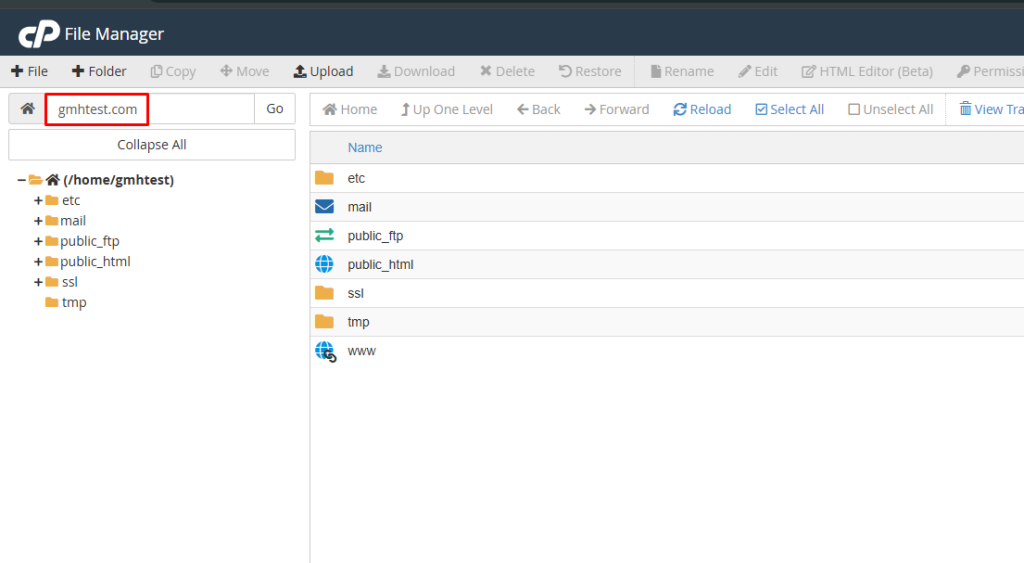1024x563 pixels.
Task: Expand the ssl folder in tree
Action: pyautogui.click(x=38, y=282)
